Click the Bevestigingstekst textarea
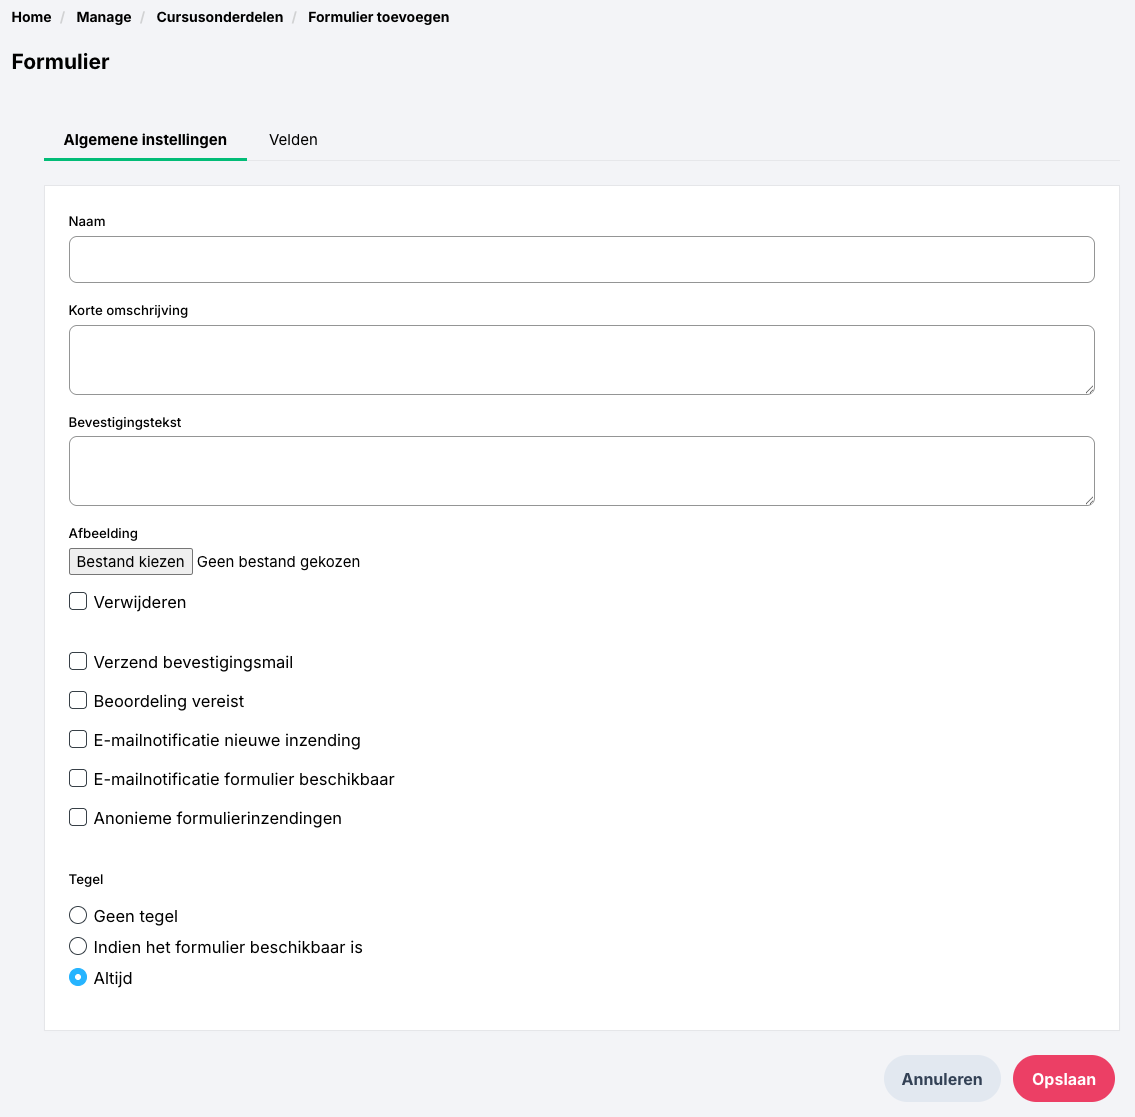1135x1117 pixels. click(581, 471)
